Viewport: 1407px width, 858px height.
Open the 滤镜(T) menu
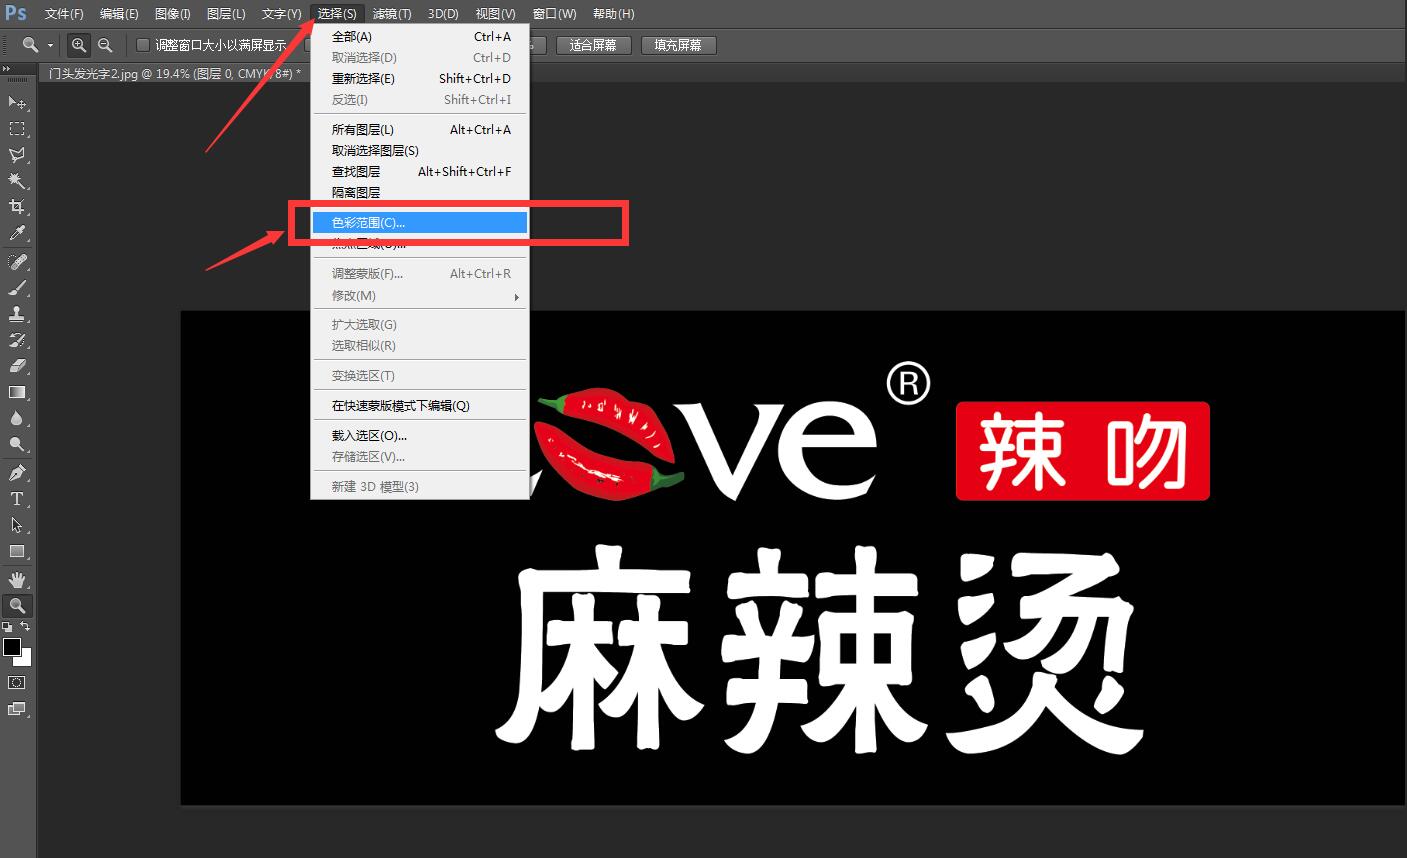pyautogui.click(x=392, y=14)
